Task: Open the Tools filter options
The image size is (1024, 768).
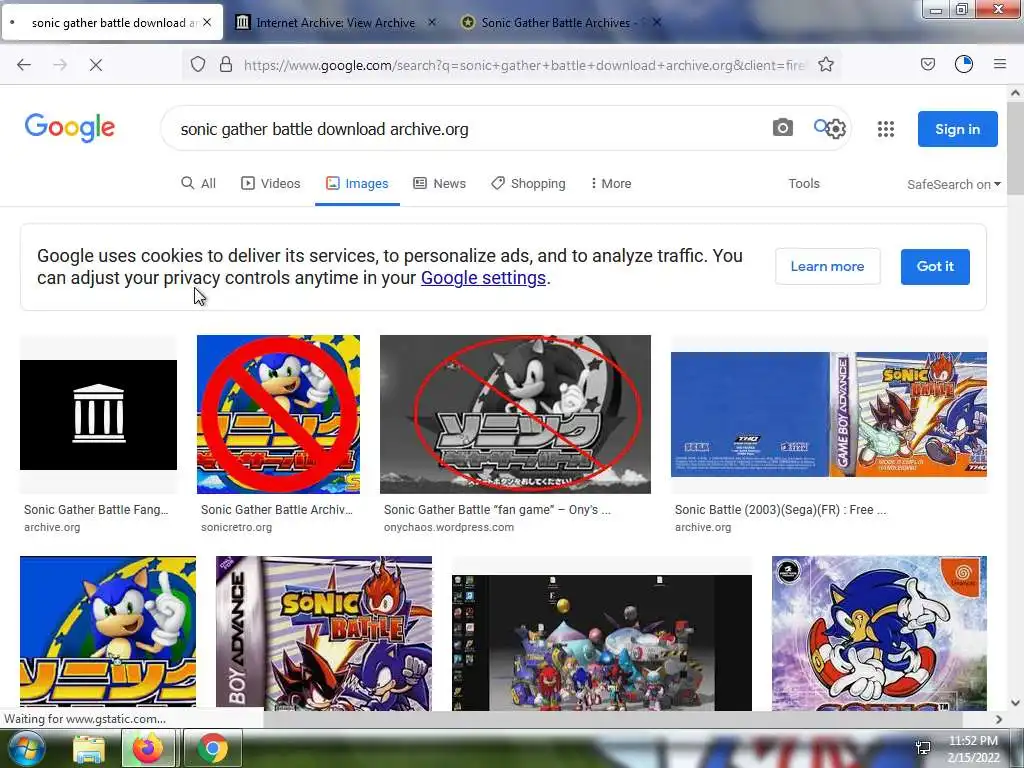Action: point(804,184)
